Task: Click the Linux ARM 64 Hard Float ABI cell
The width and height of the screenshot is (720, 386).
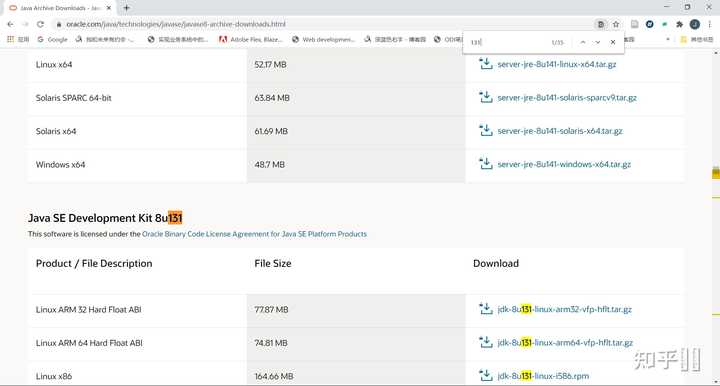Action: coord(89,343)
